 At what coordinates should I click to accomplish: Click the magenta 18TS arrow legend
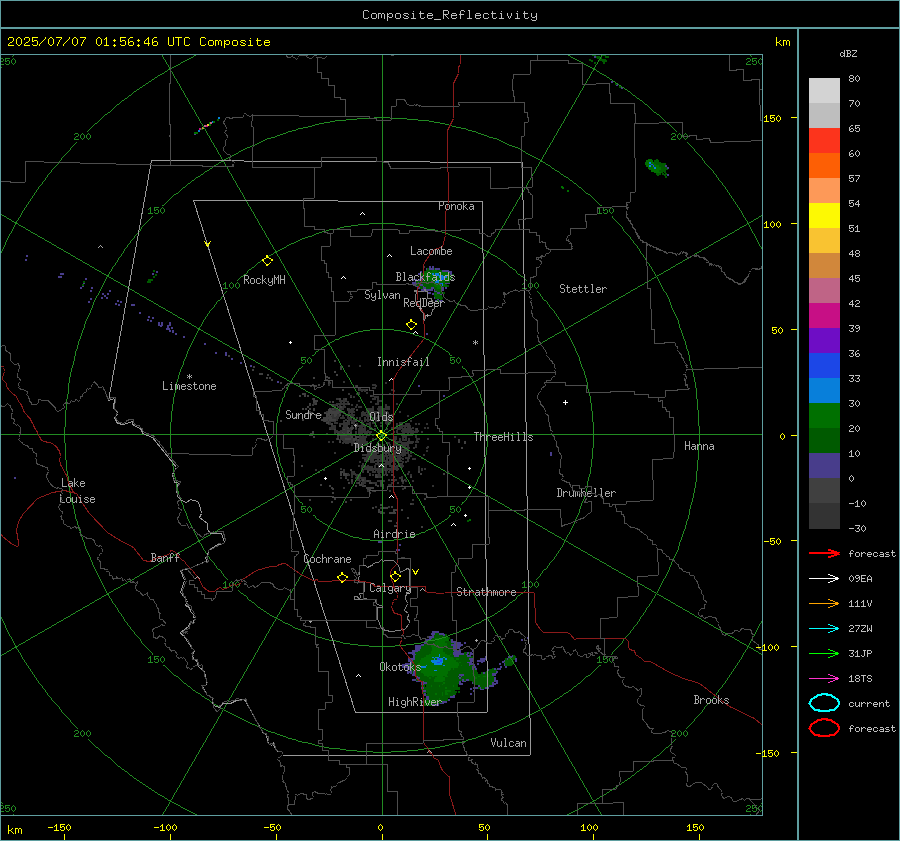click(x=824, y=679)
